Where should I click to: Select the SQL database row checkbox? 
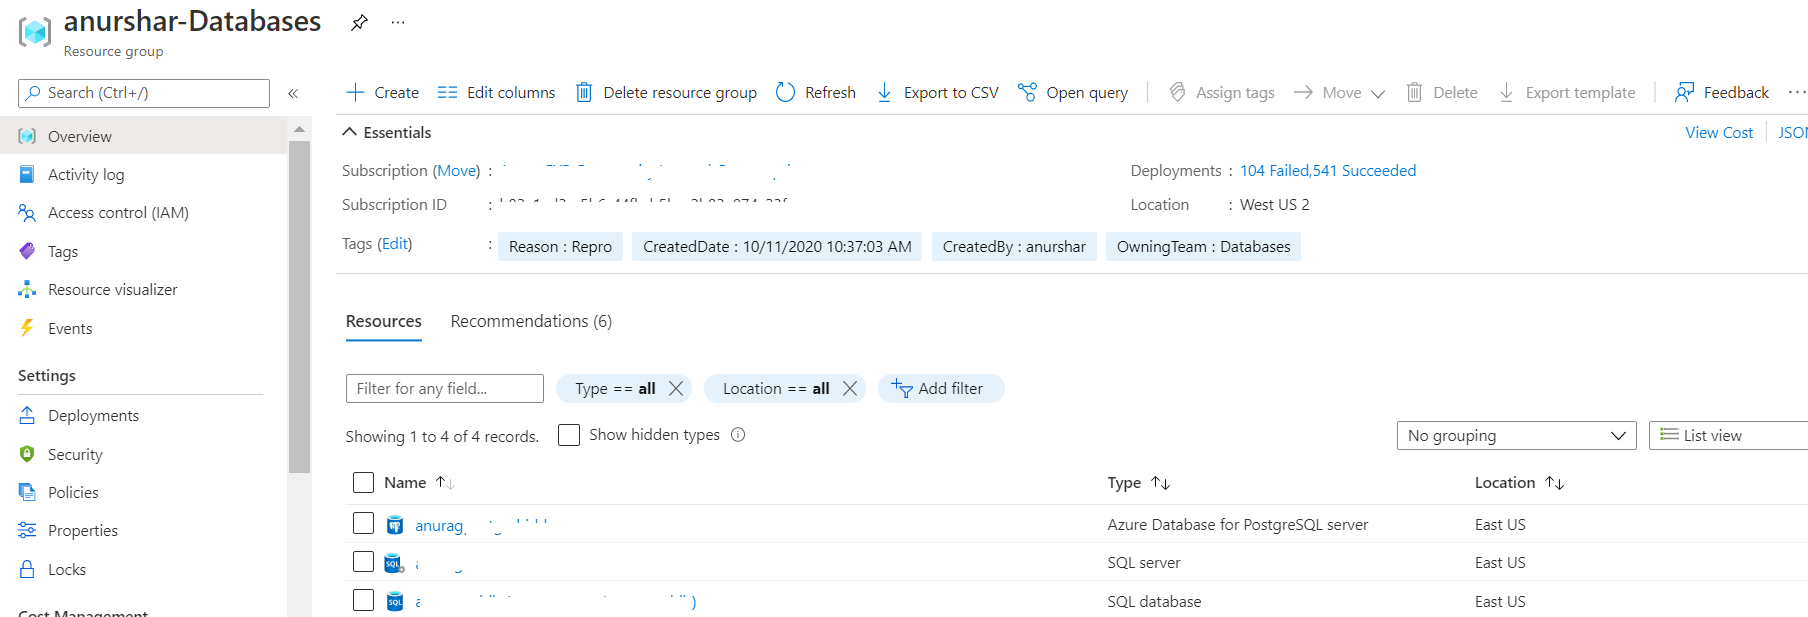click(x=364, y=600)
